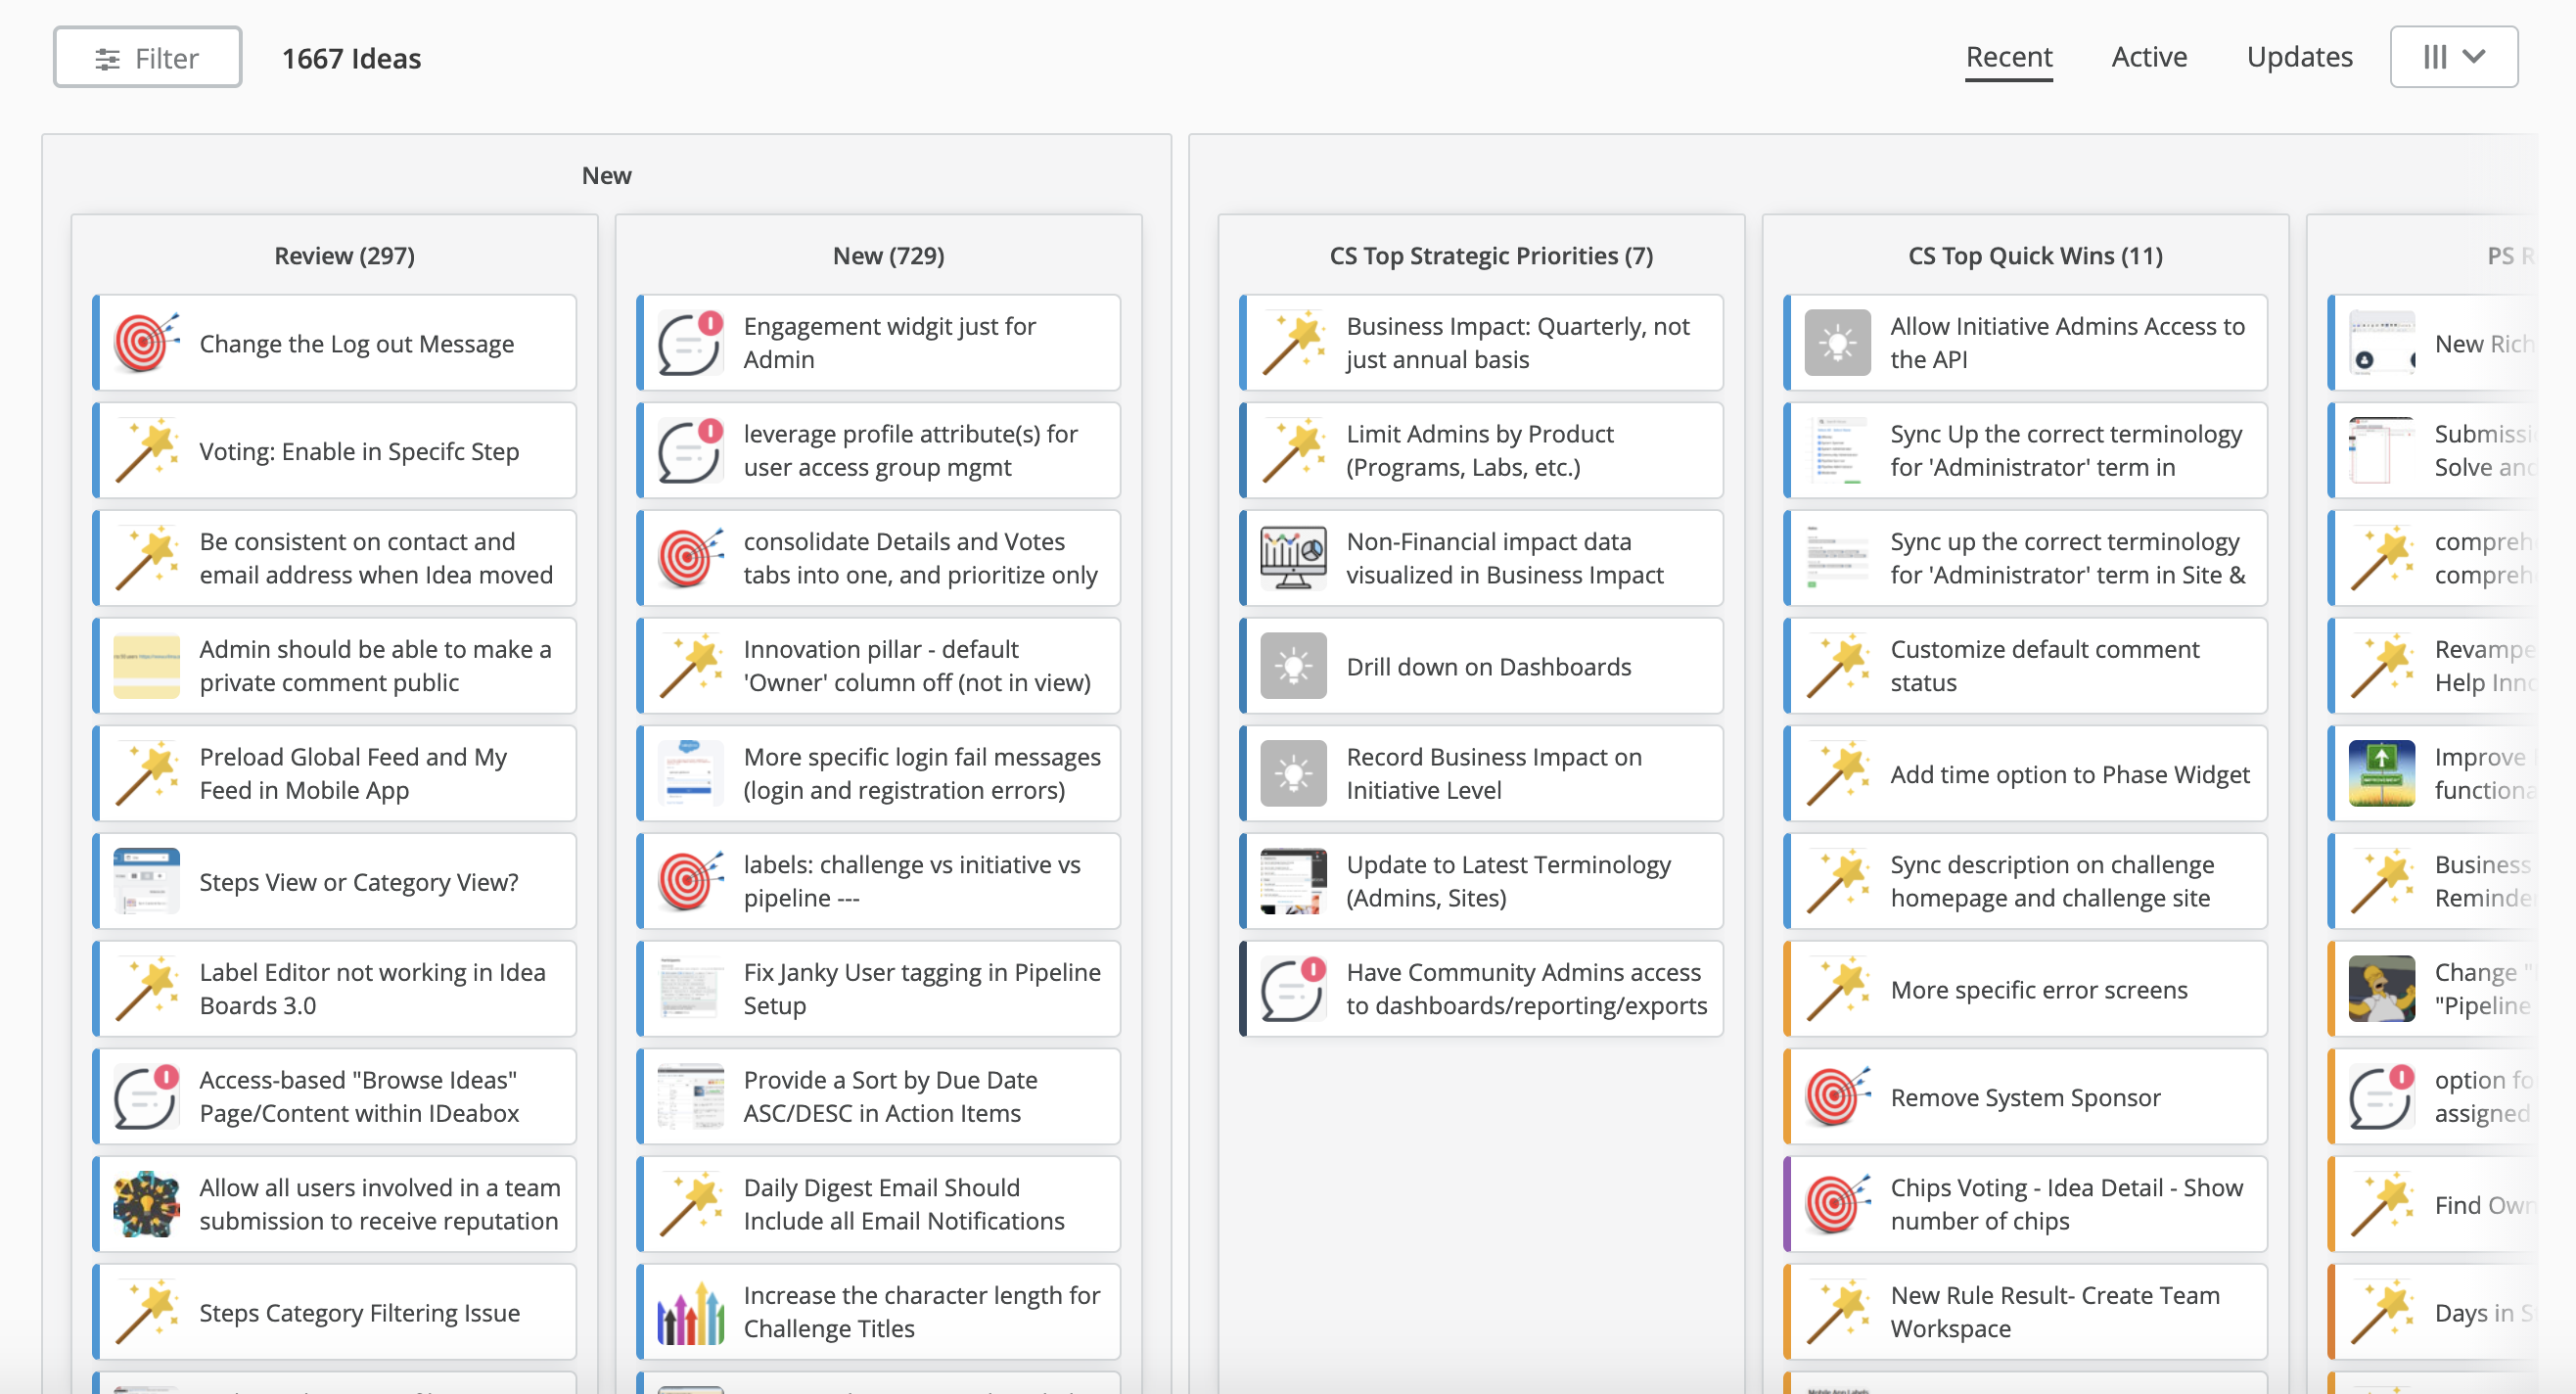The width and height of the screenshot is (2576, 1394).
Task: Click the yellow note thumbnail on Admin private comment card
Action: pyautogui.click(x=146, y=666)
